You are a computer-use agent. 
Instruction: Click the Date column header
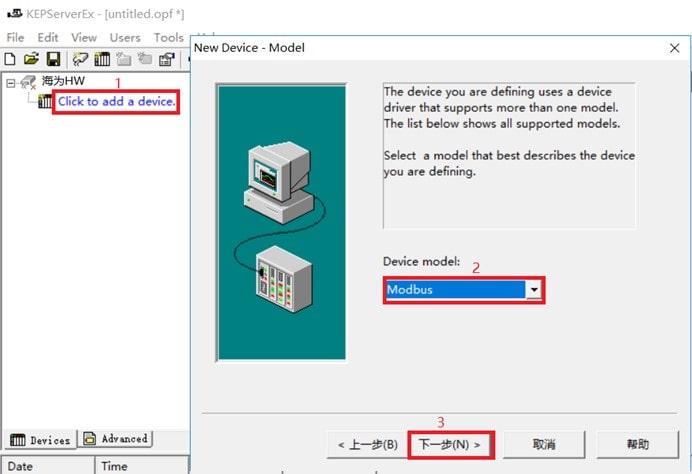(x=49, y=466)
